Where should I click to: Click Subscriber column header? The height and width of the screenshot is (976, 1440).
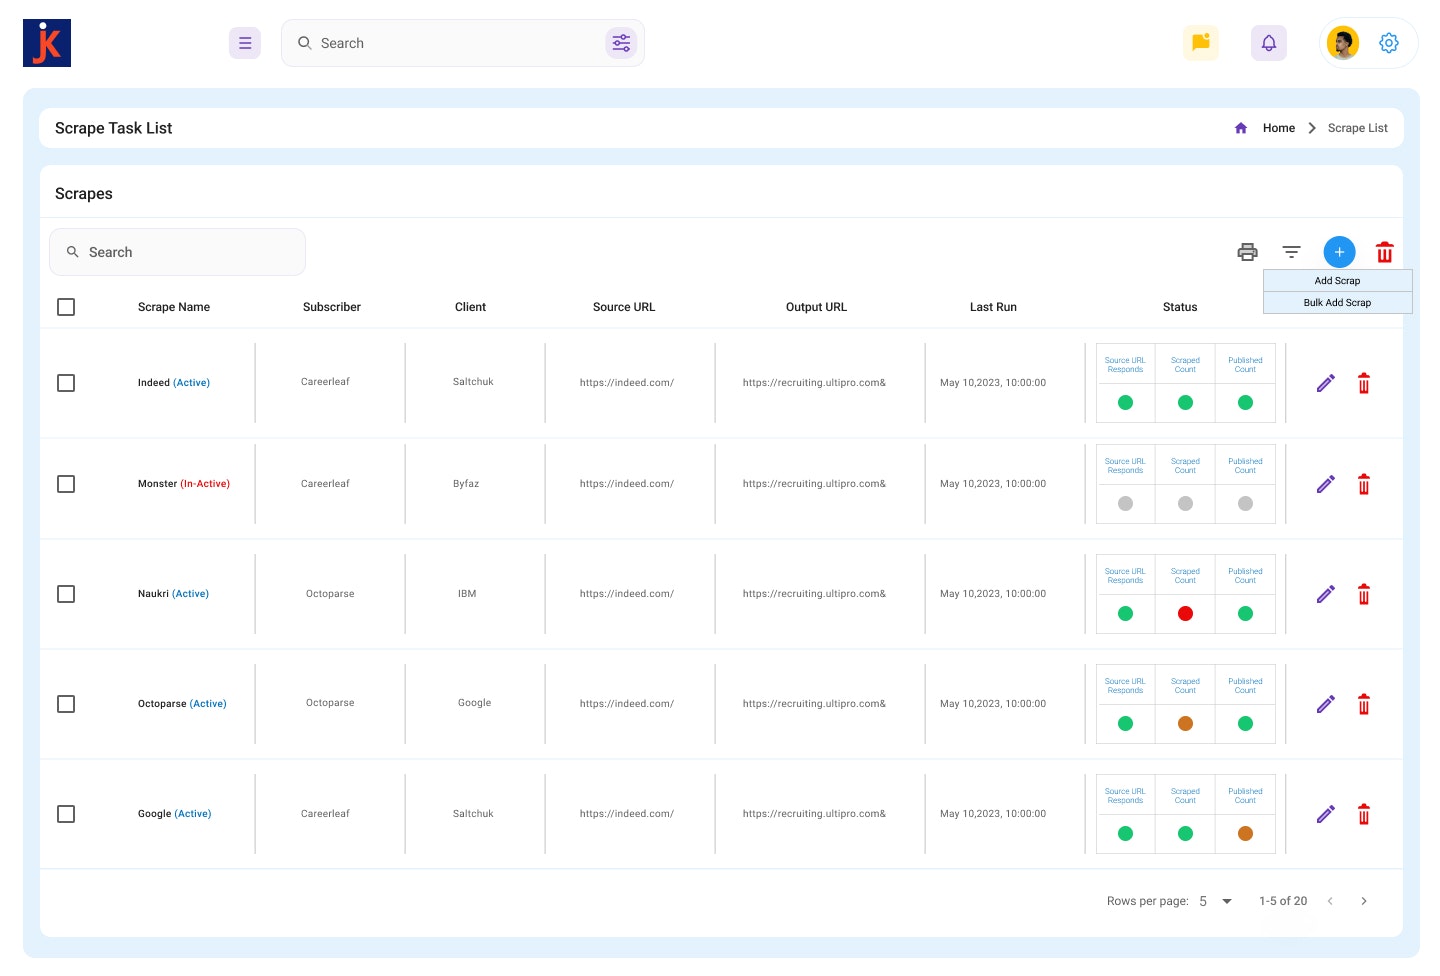pyautogui.click(x=332, y=307)
